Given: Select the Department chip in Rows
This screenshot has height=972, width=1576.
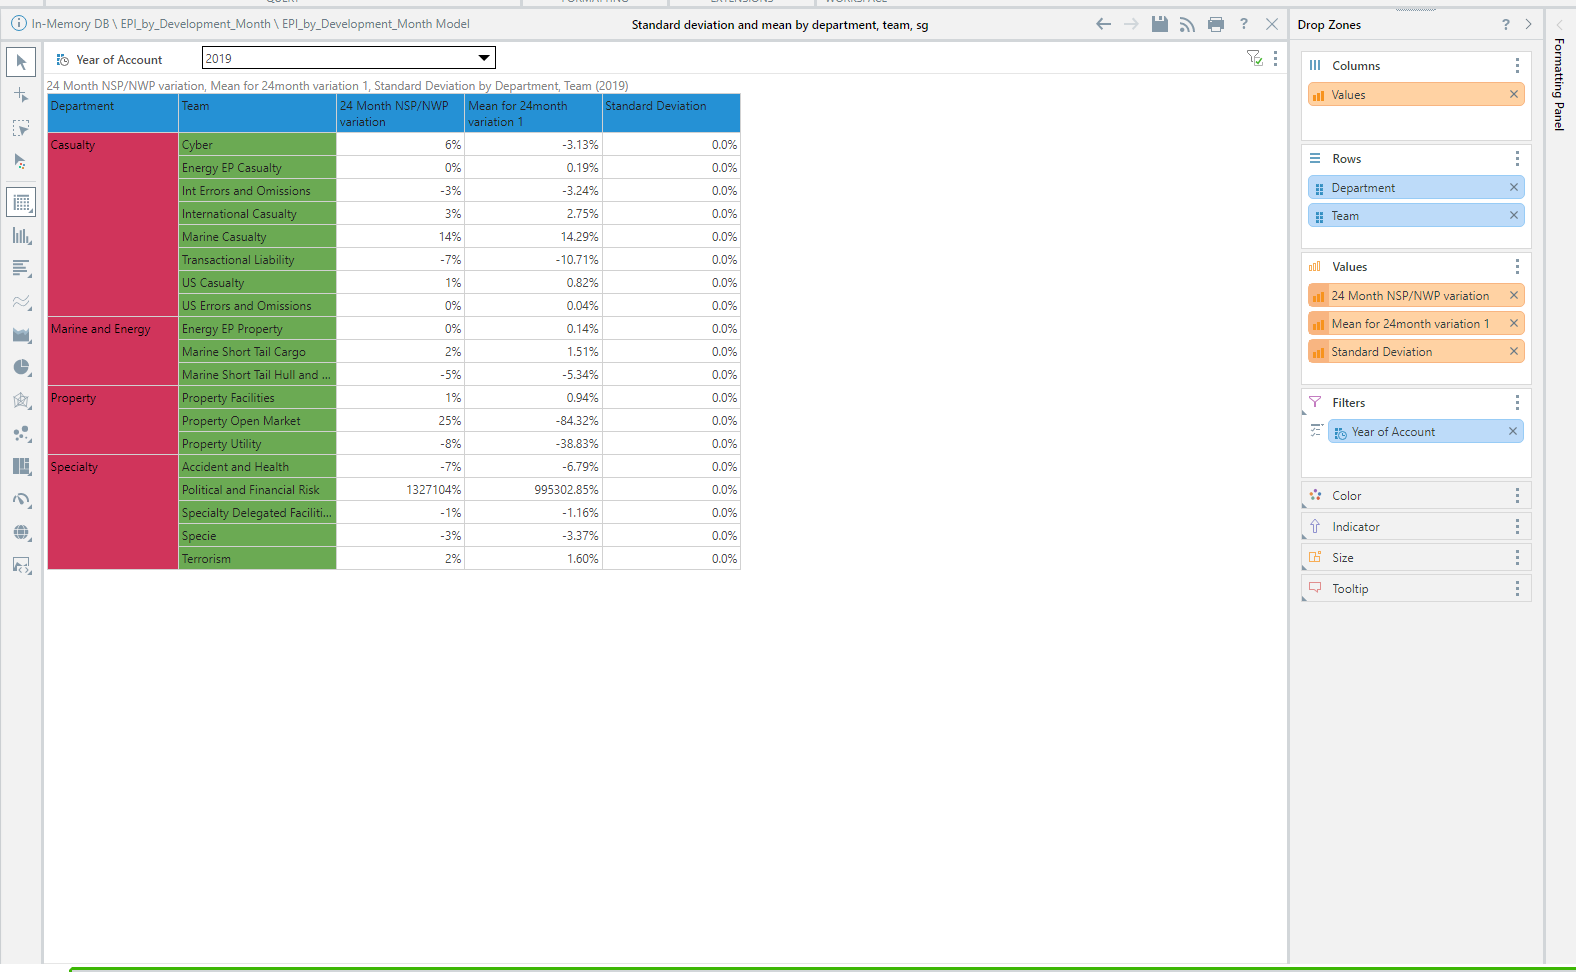Looking at the screenshot, I should pyautogui.click(x=1416, y=187).
